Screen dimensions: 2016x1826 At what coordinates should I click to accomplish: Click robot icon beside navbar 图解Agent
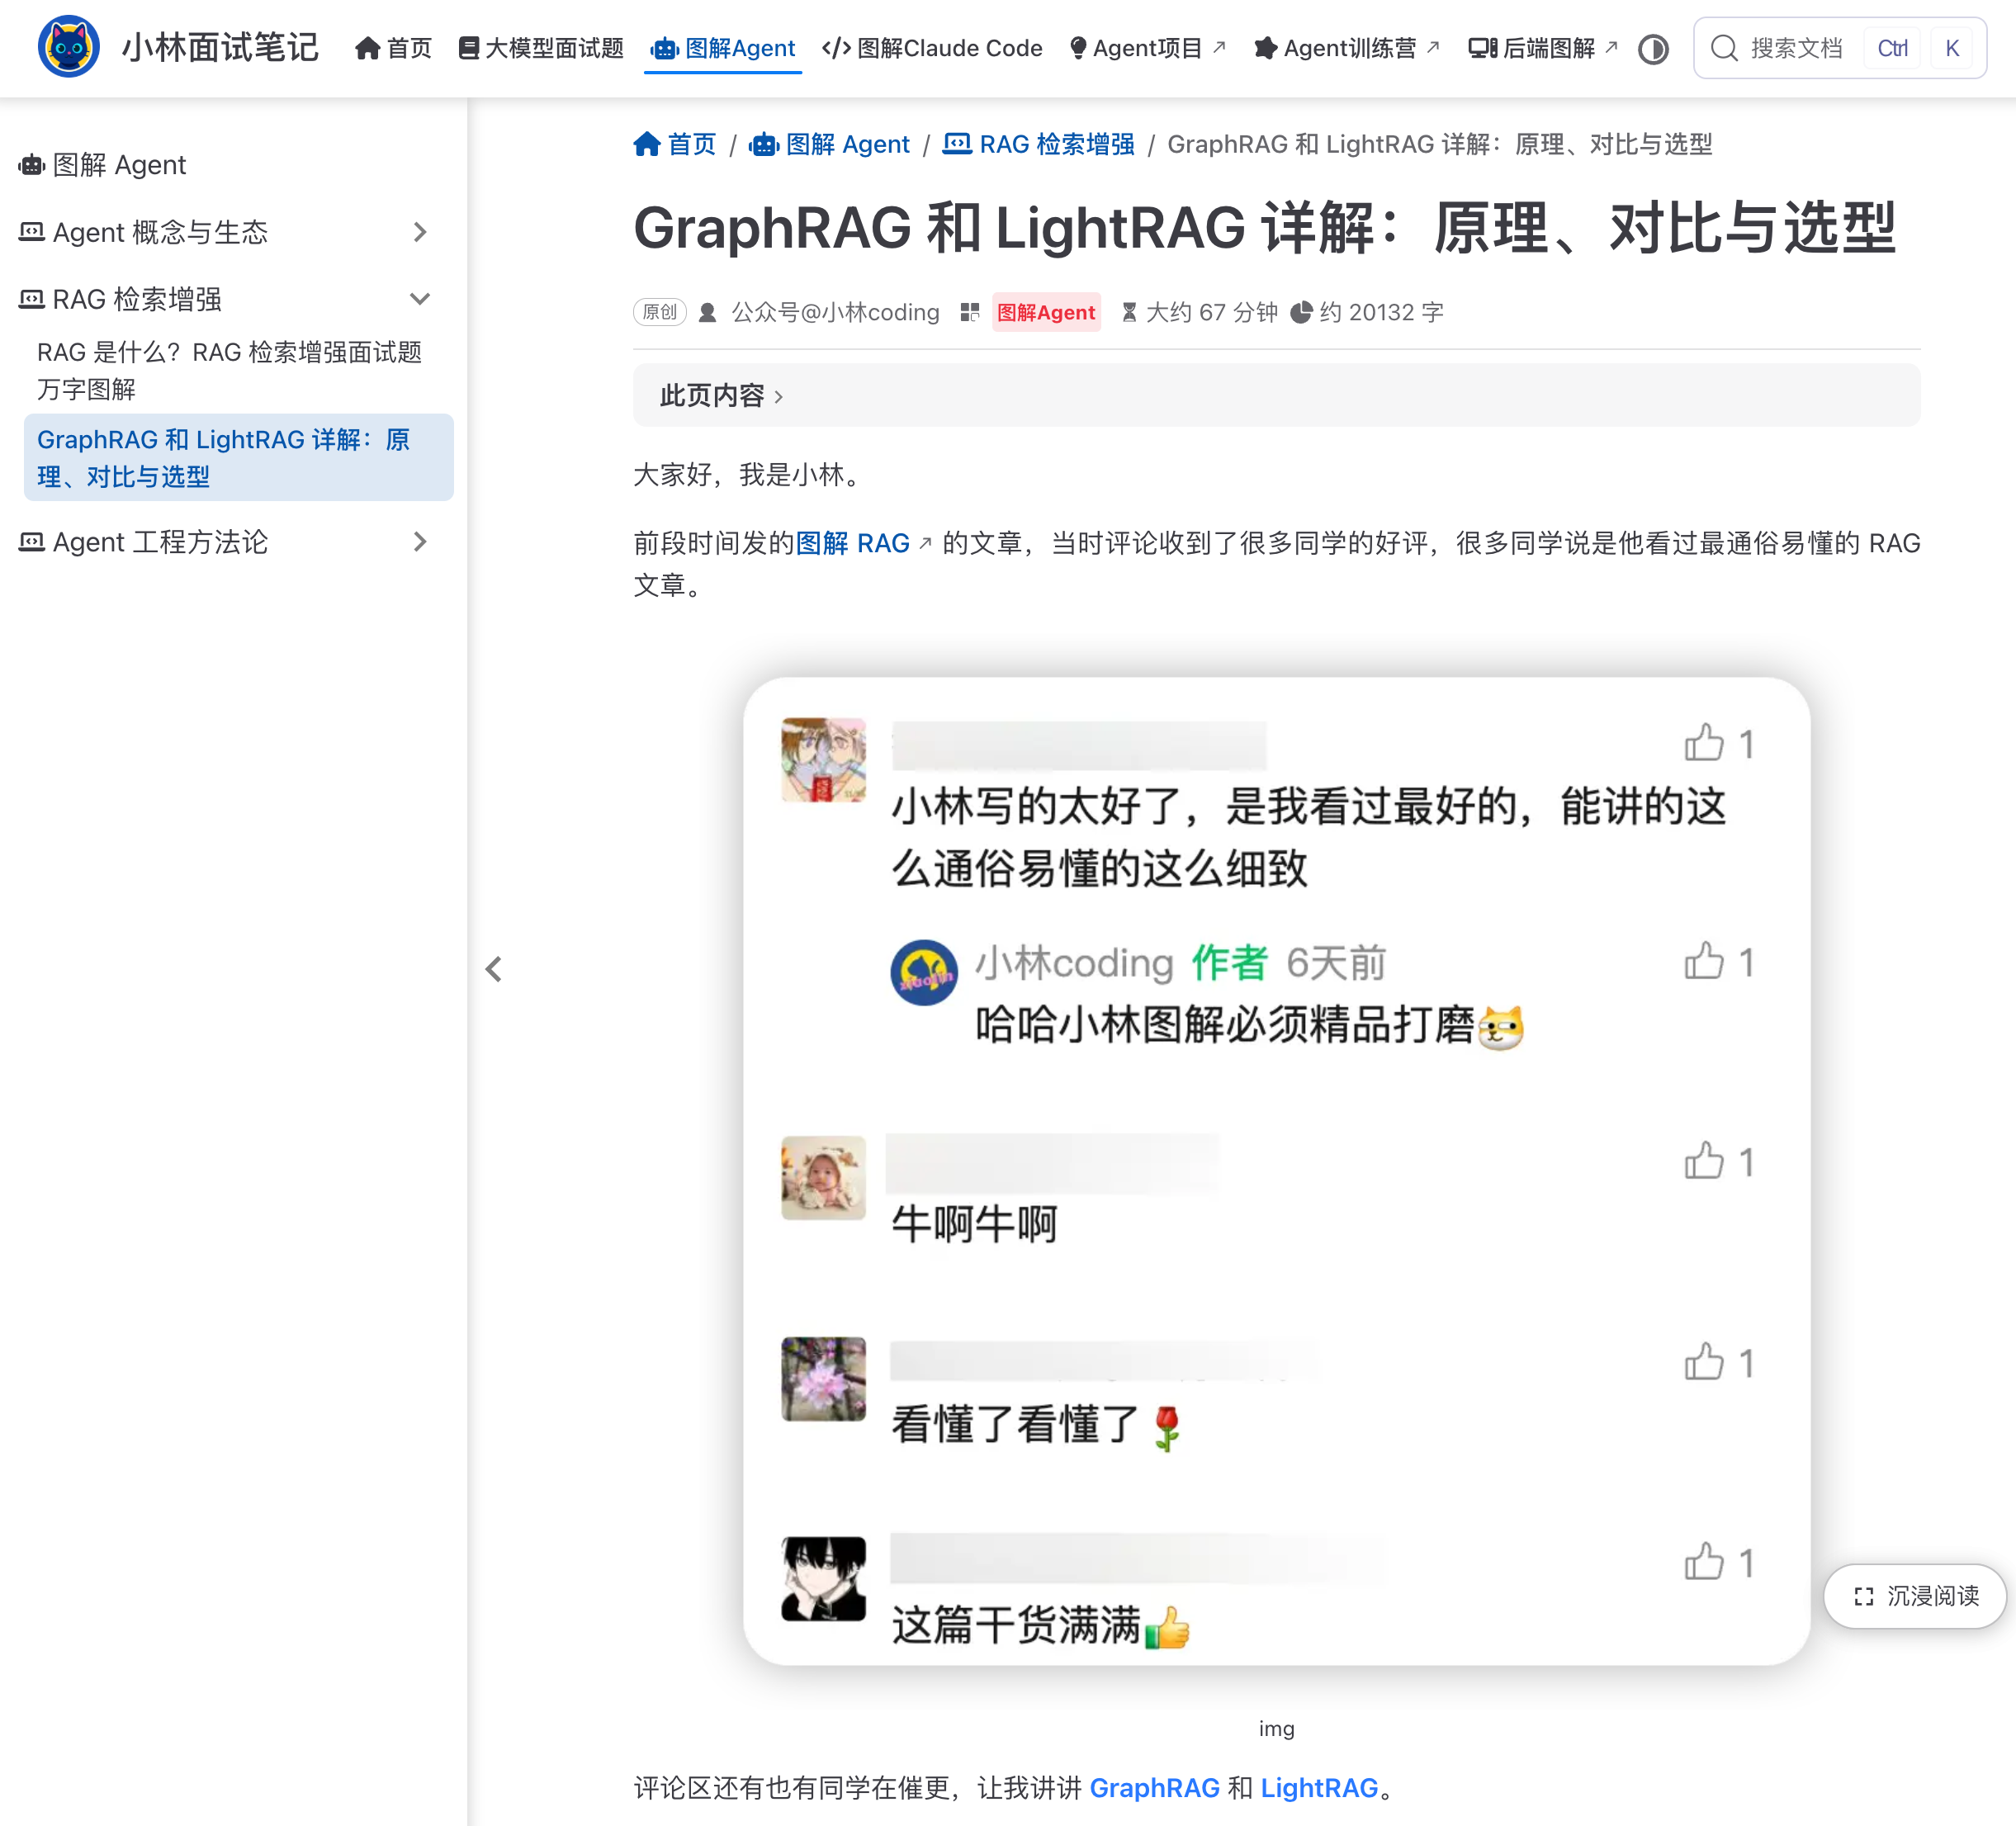(x=664, y=48)
